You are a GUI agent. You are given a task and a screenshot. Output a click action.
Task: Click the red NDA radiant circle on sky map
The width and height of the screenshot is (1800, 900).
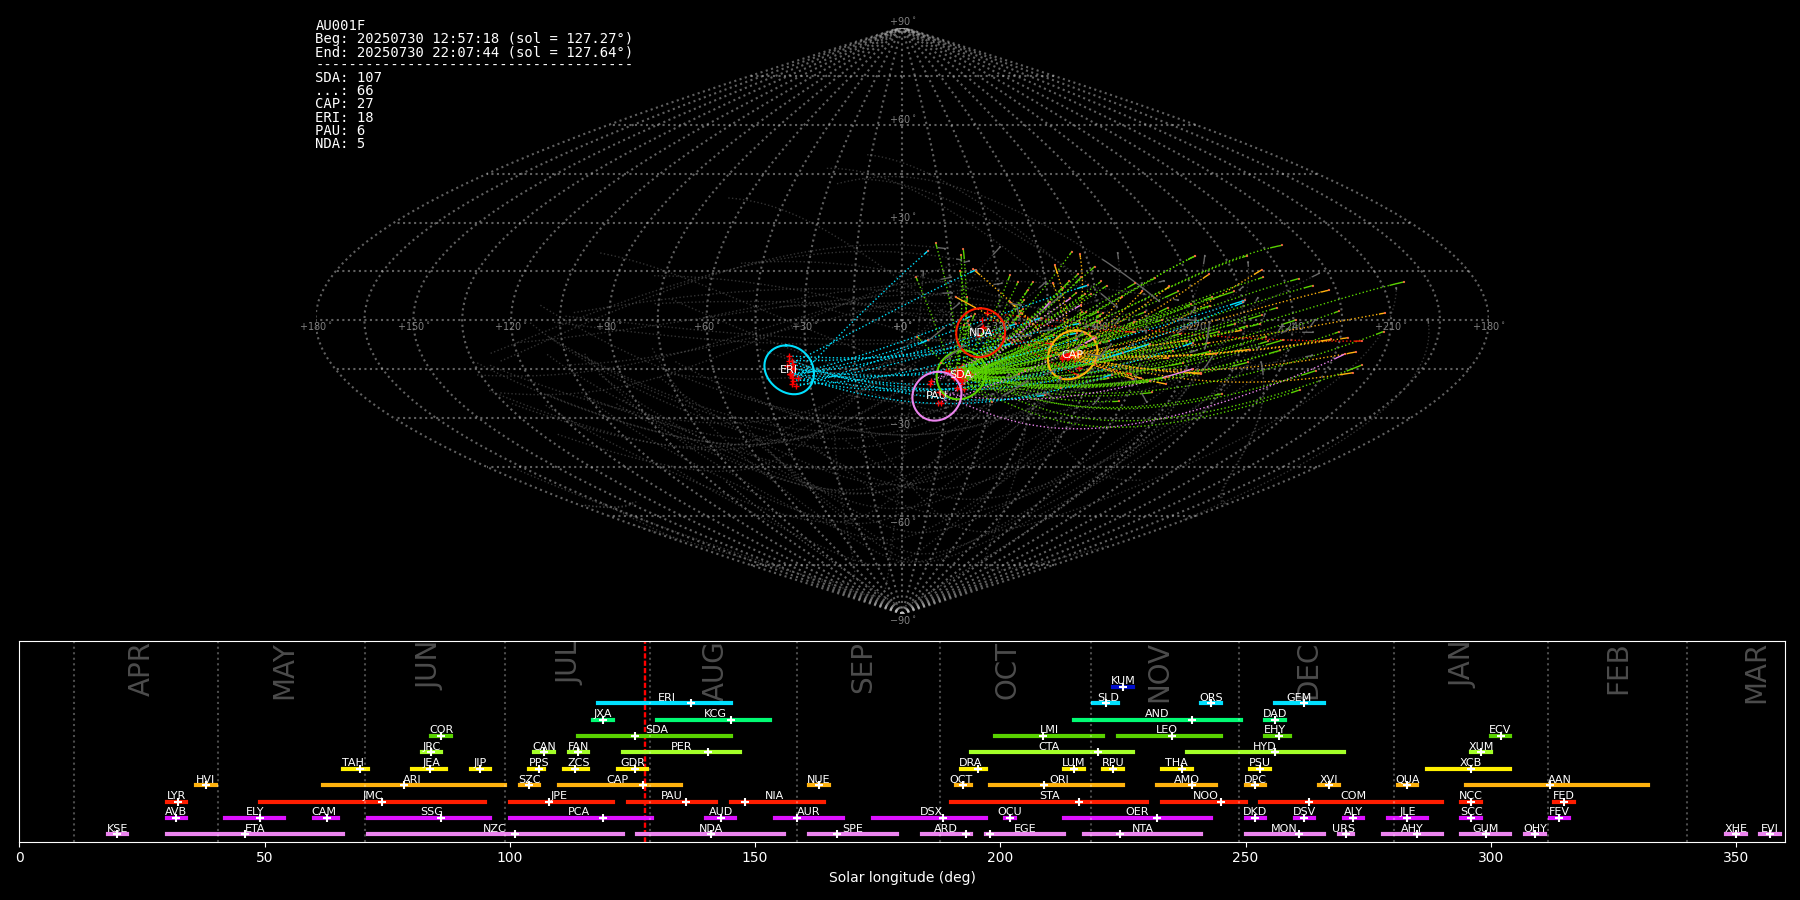pos(980,332)
